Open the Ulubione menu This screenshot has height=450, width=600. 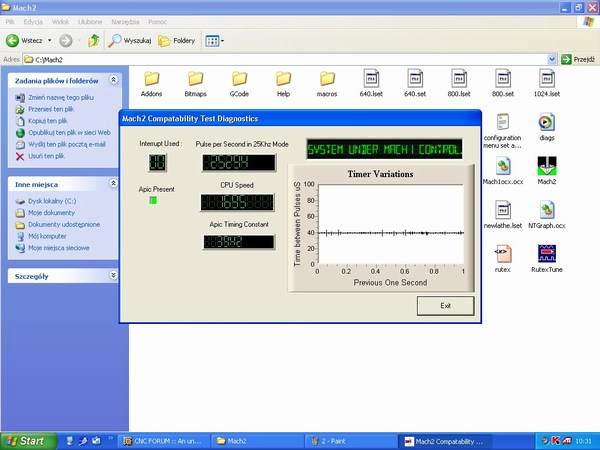pyautogui.click(x=90, y=22)
